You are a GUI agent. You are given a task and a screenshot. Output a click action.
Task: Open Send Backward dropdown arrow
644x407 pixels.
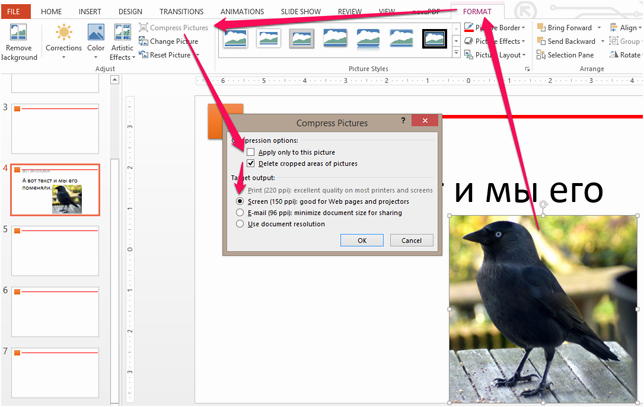(602, 41)
